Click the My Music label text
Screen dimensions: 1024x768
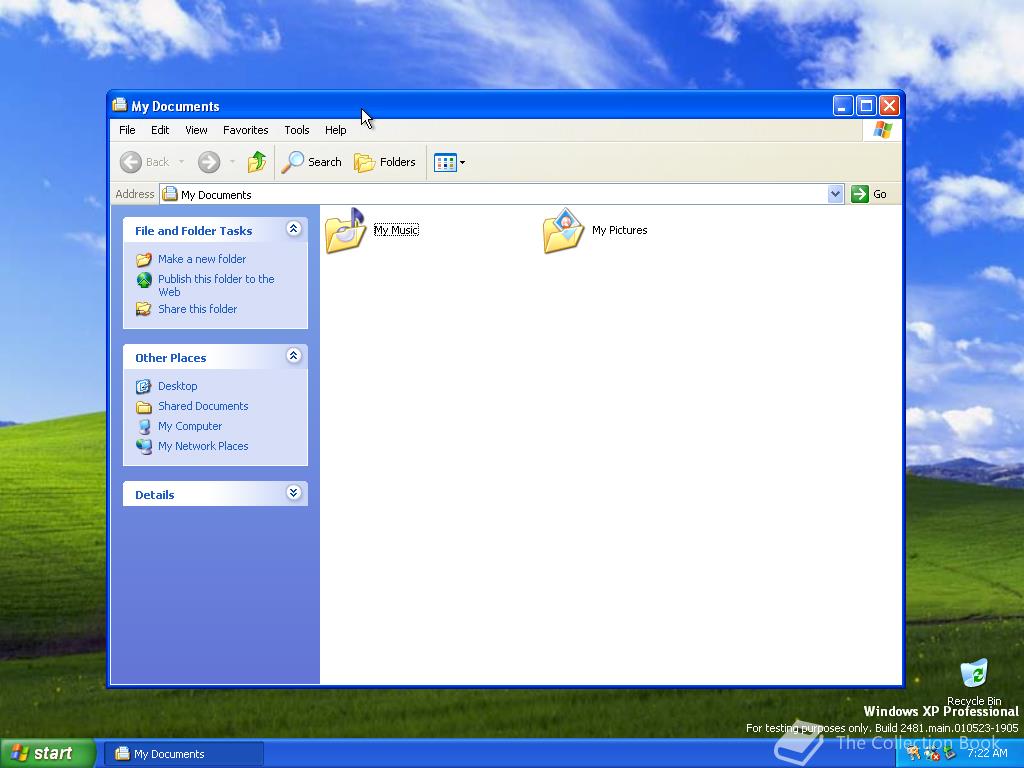pyautogui.click(x=396, y=230)
